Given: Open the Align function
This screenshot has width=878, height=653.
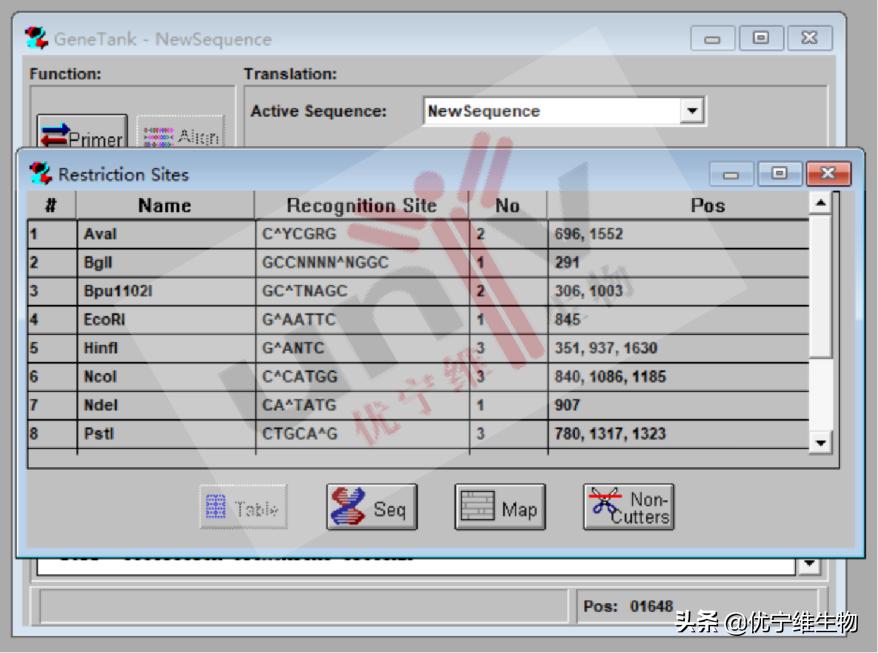Looking at the screenshot, I should click(x=180, y=137).
